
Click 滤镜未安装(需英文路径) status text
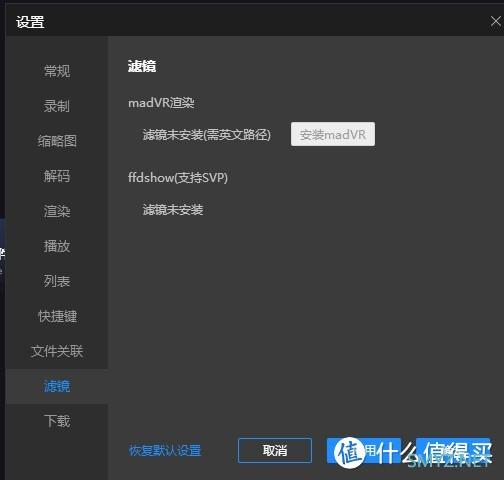pyautogui.click(x=207, y=135)
